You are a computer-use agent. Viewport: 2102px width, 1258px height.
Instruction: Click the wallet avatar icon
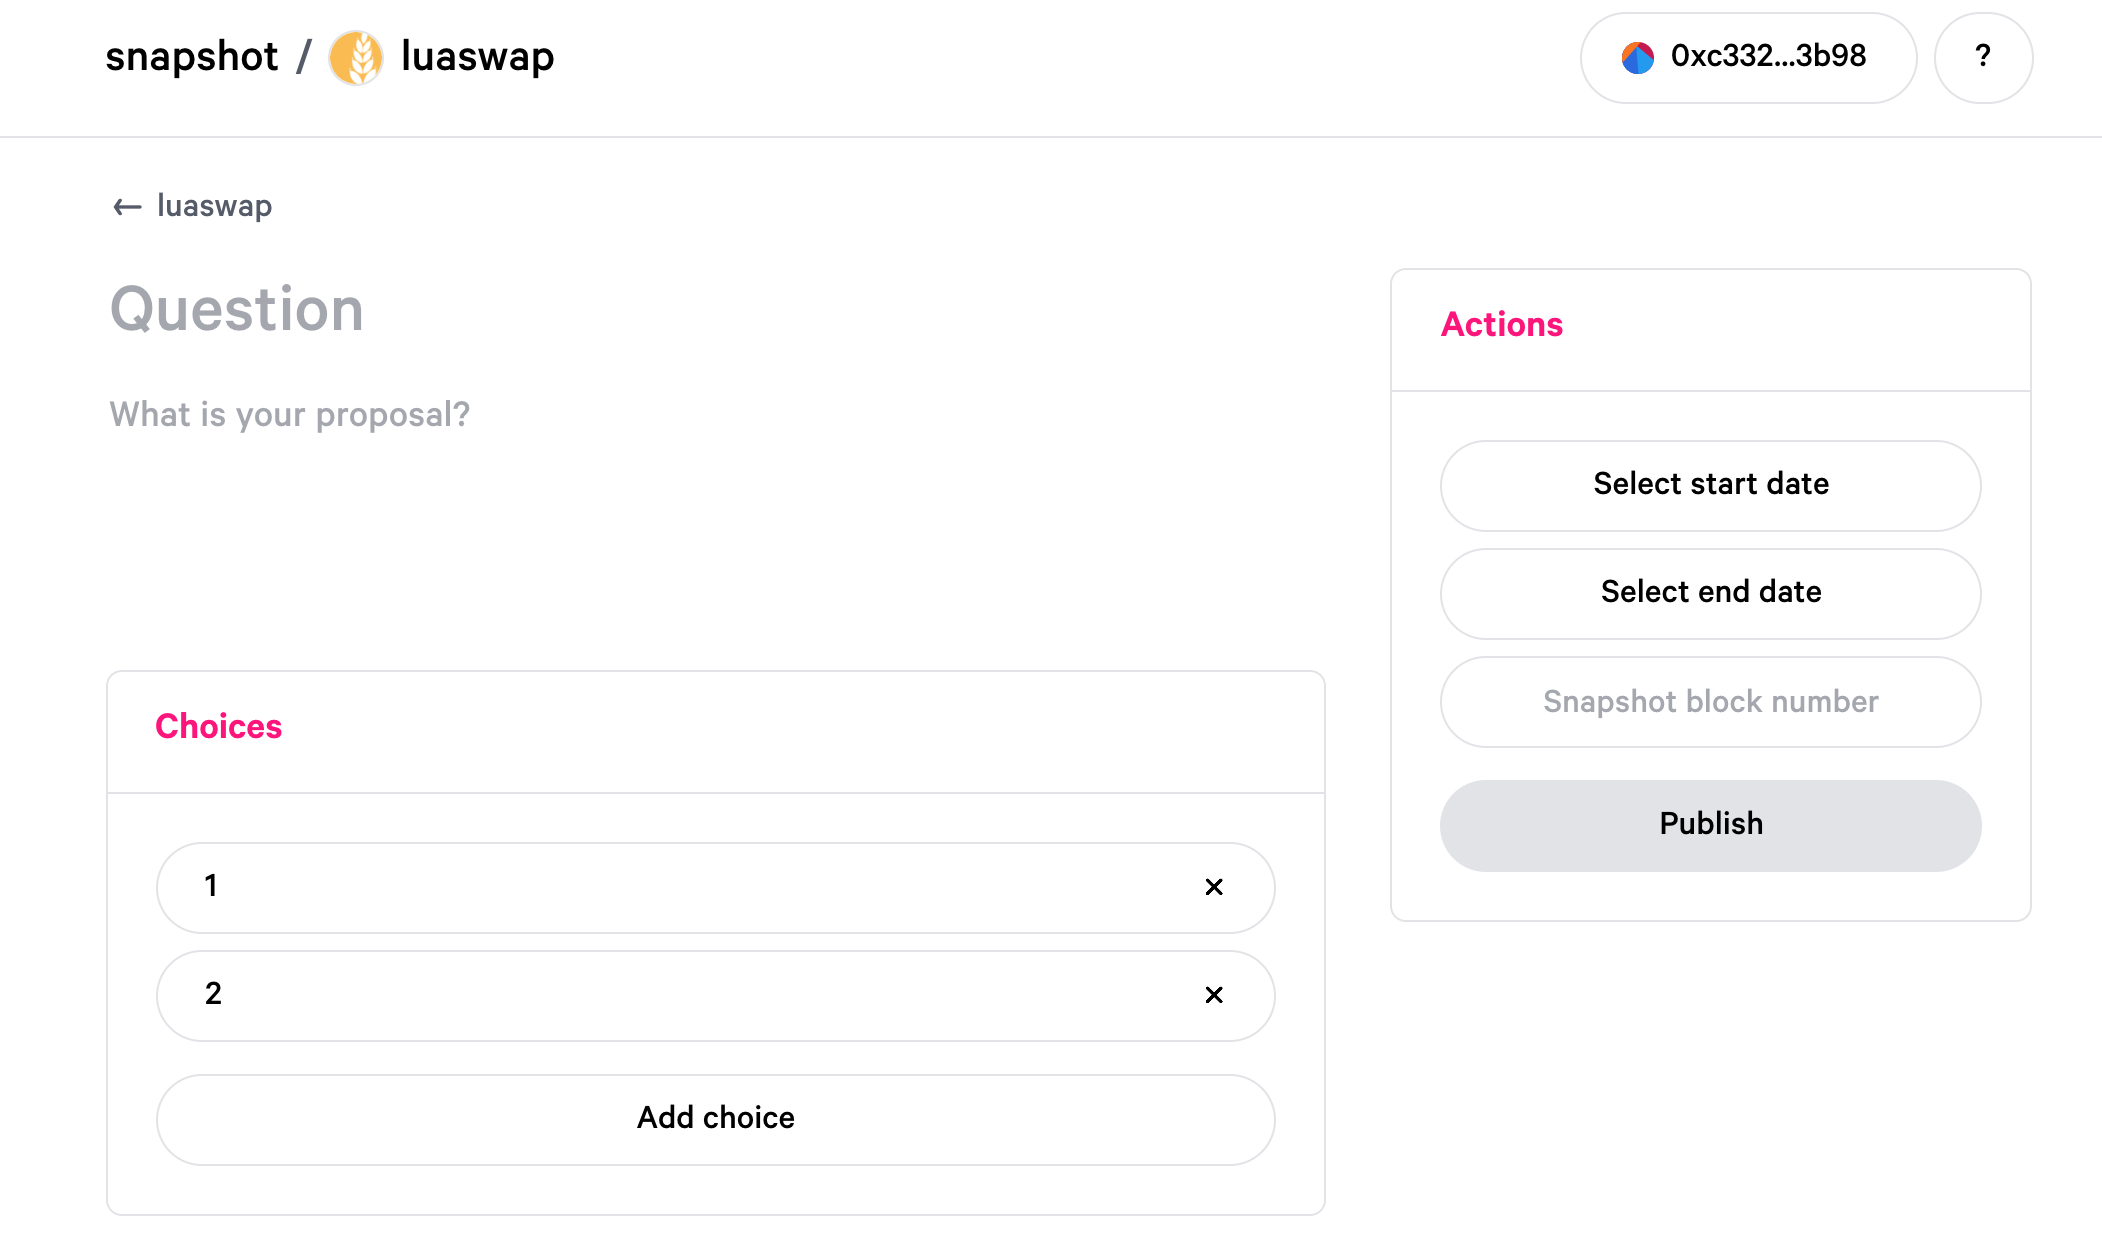[x=1637, y=58]
